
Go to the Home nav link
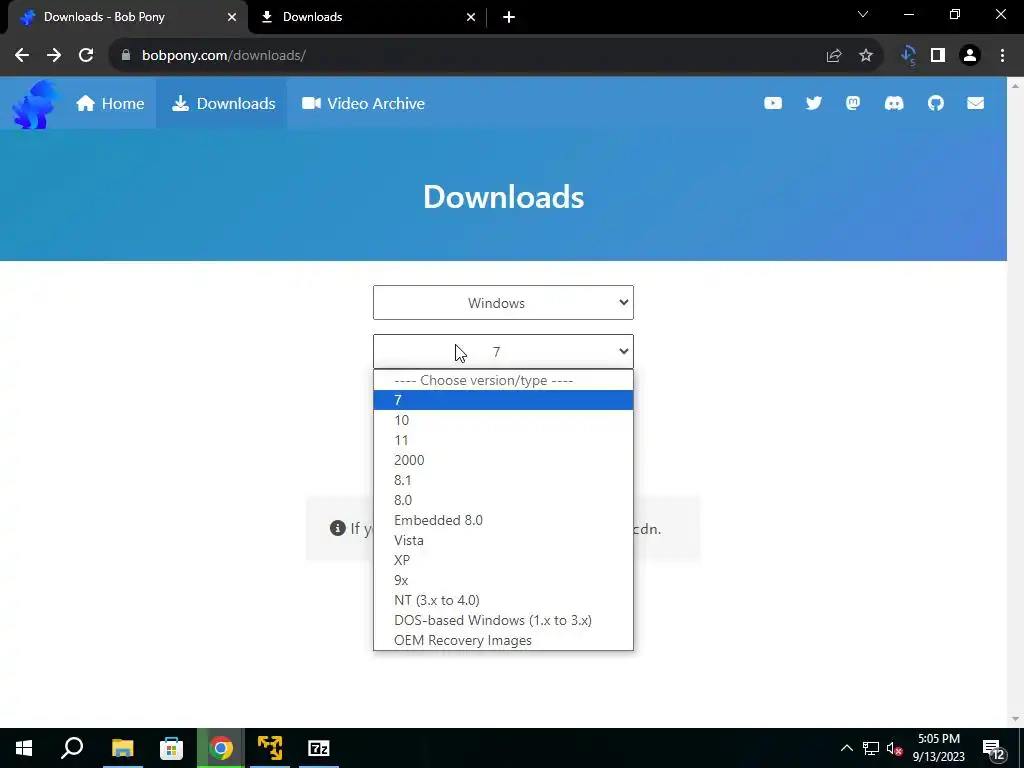(110, 104)
